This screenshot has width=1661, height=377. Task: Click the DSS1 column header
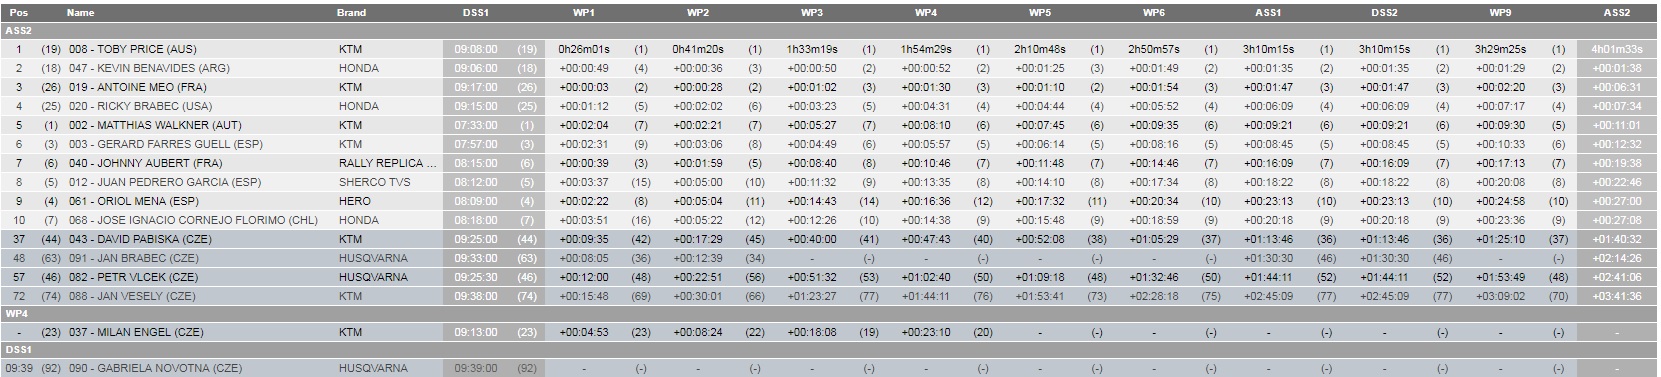pyautogui.click(x=478, y=13)
